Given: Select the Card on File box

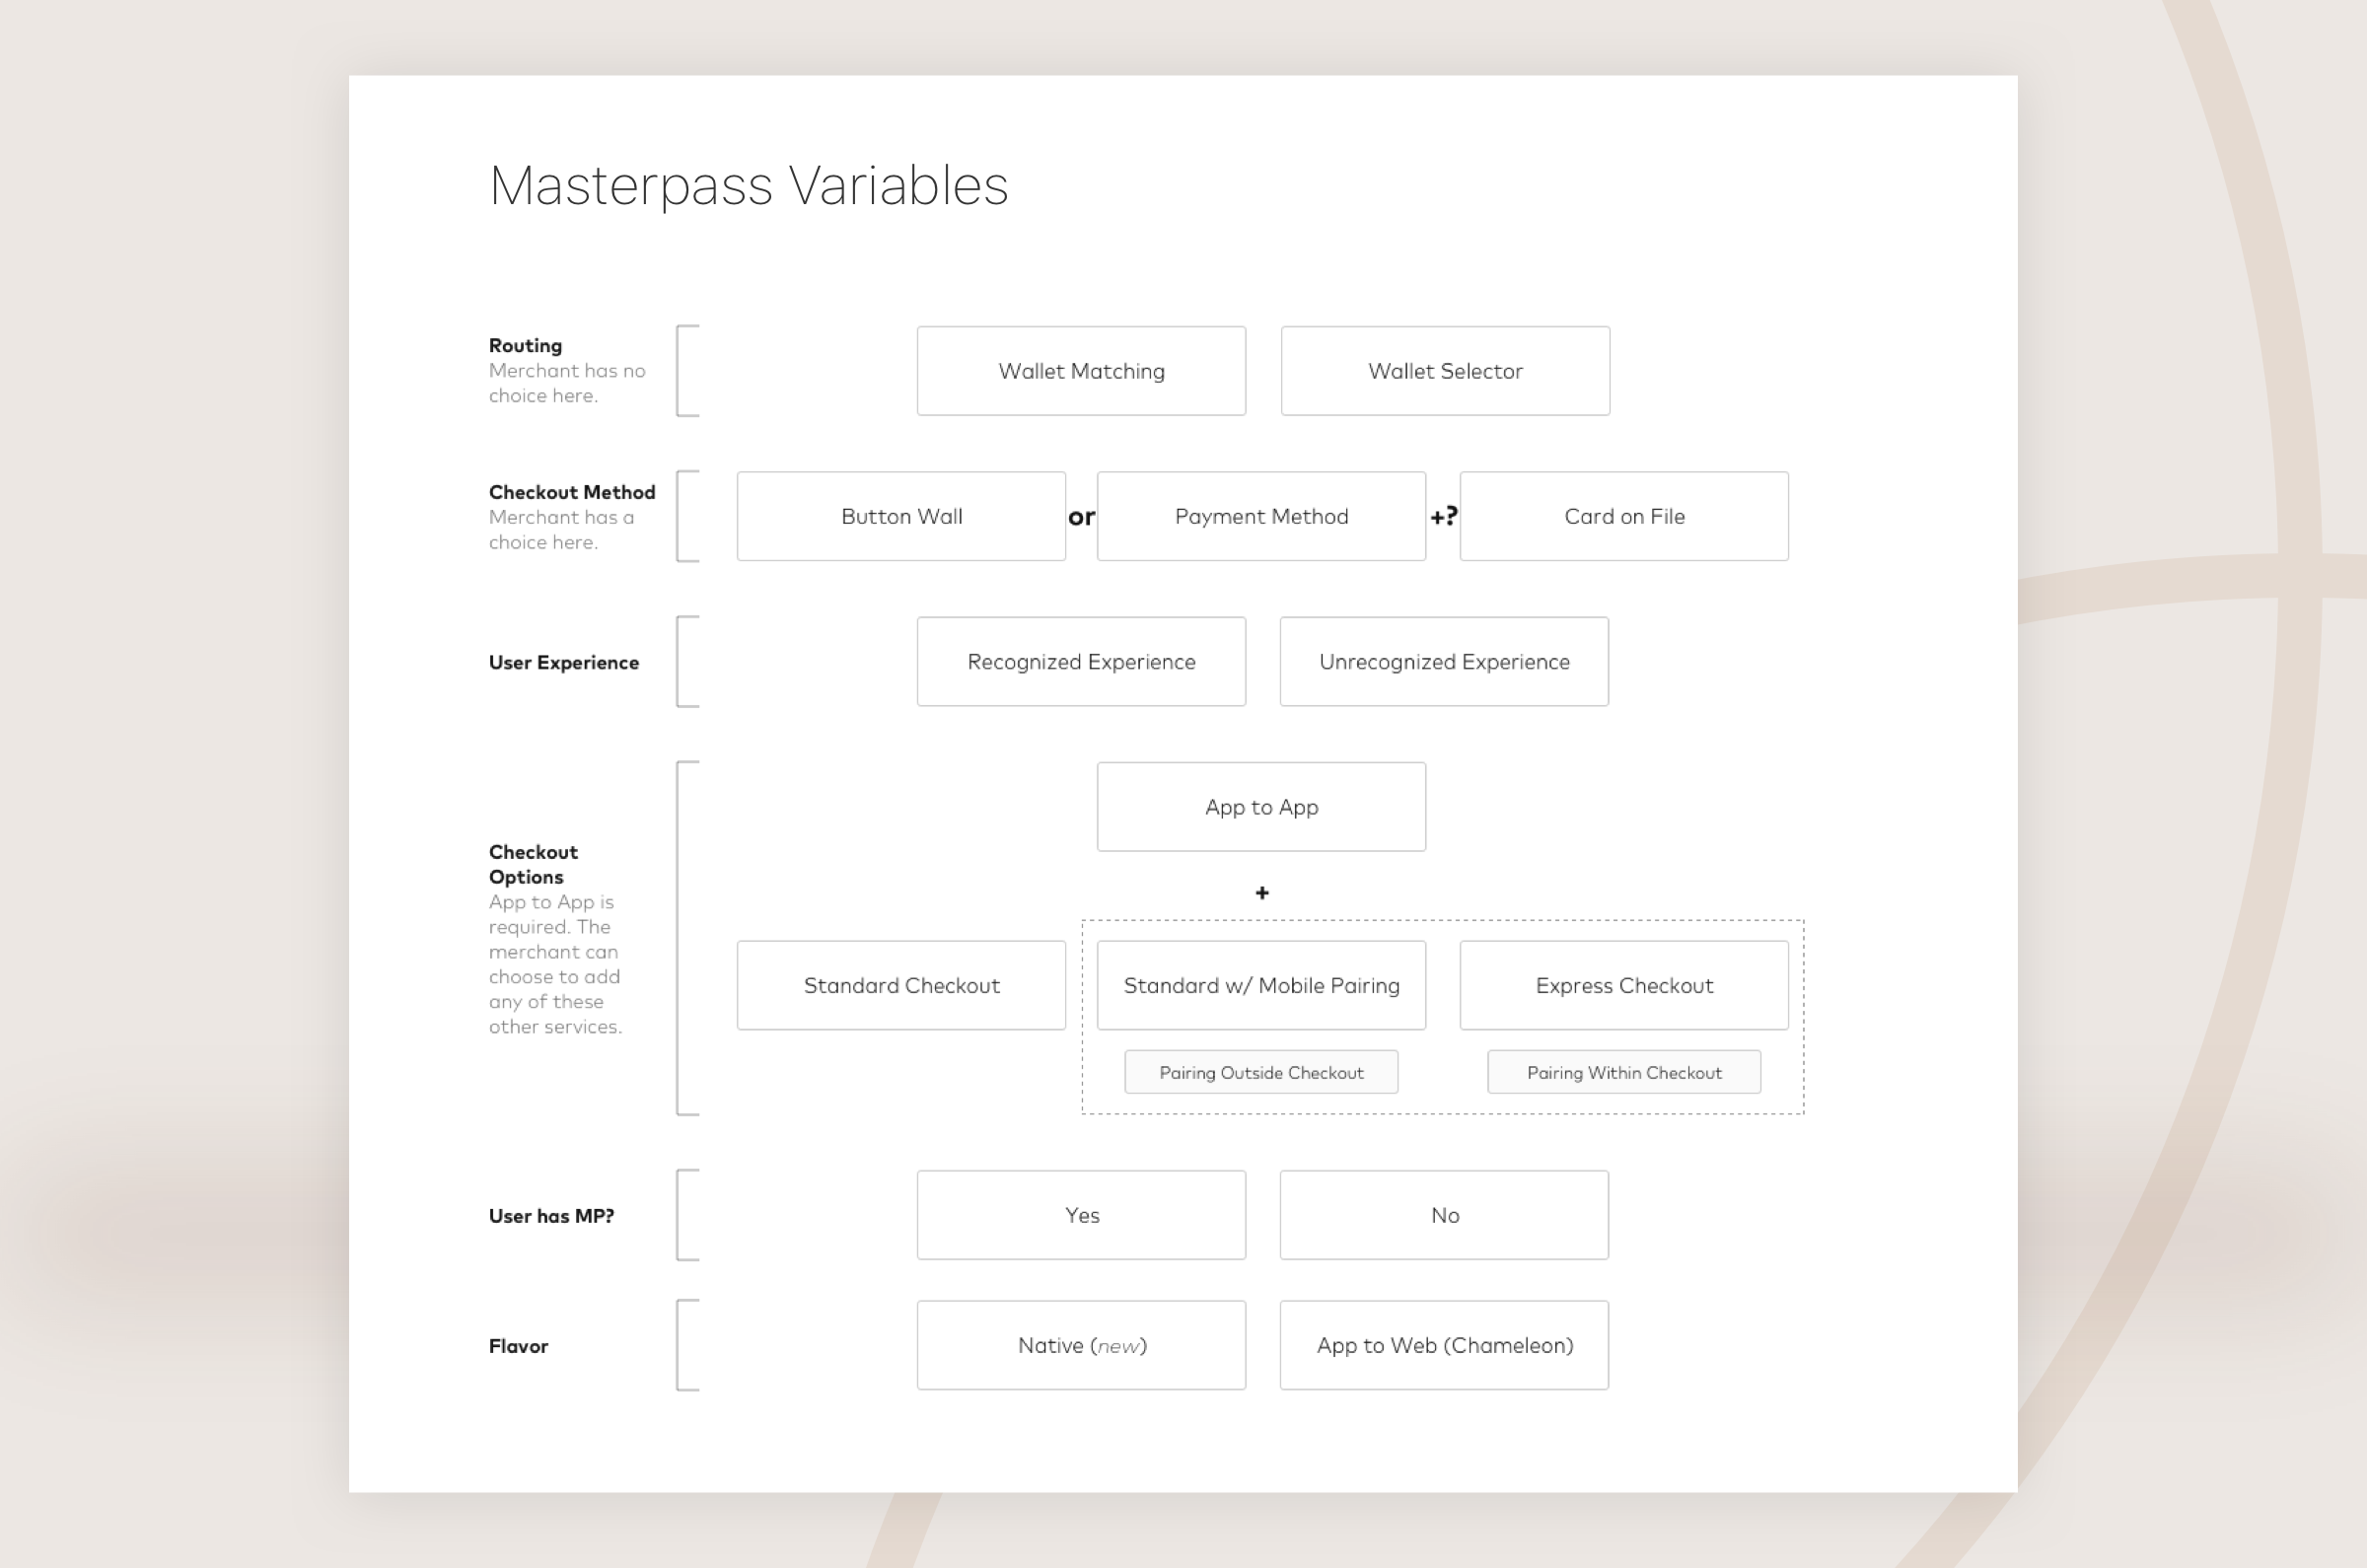Looking at the screenshot, I should [x=1624, y=516].
